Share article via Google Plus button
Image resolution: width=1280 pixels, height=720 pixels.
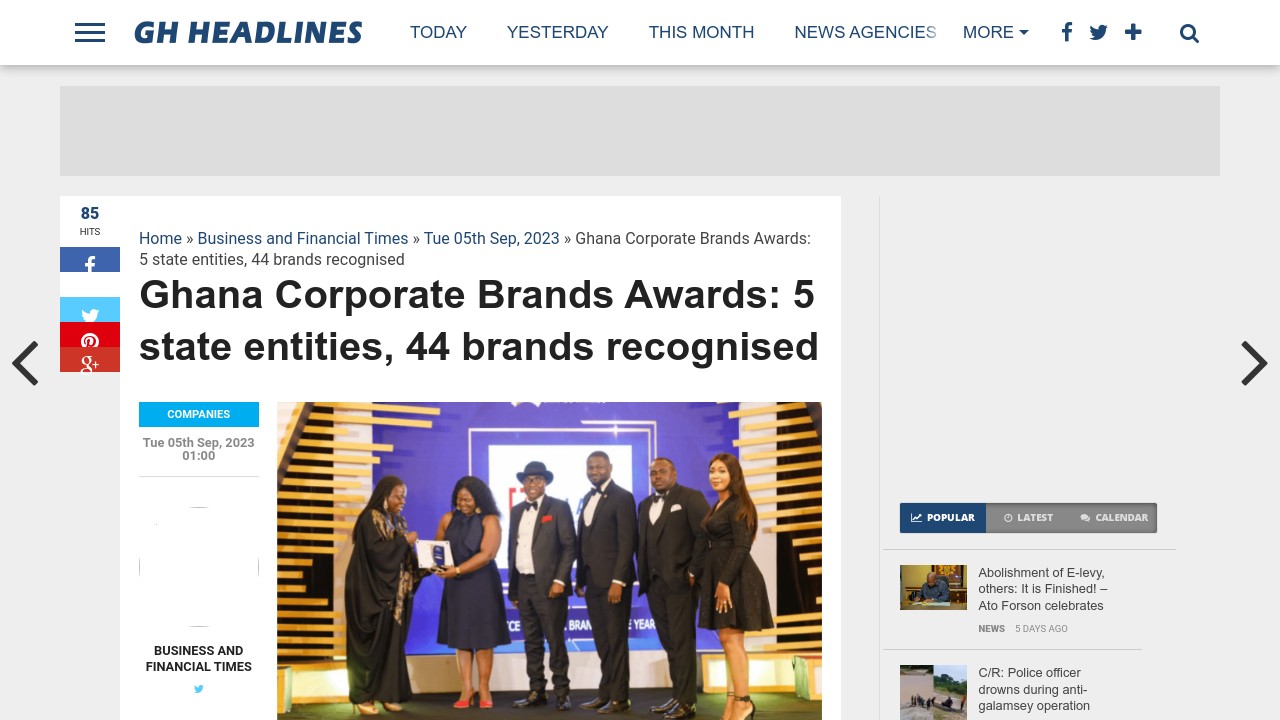pyautogui.click(x=90, y=360)
